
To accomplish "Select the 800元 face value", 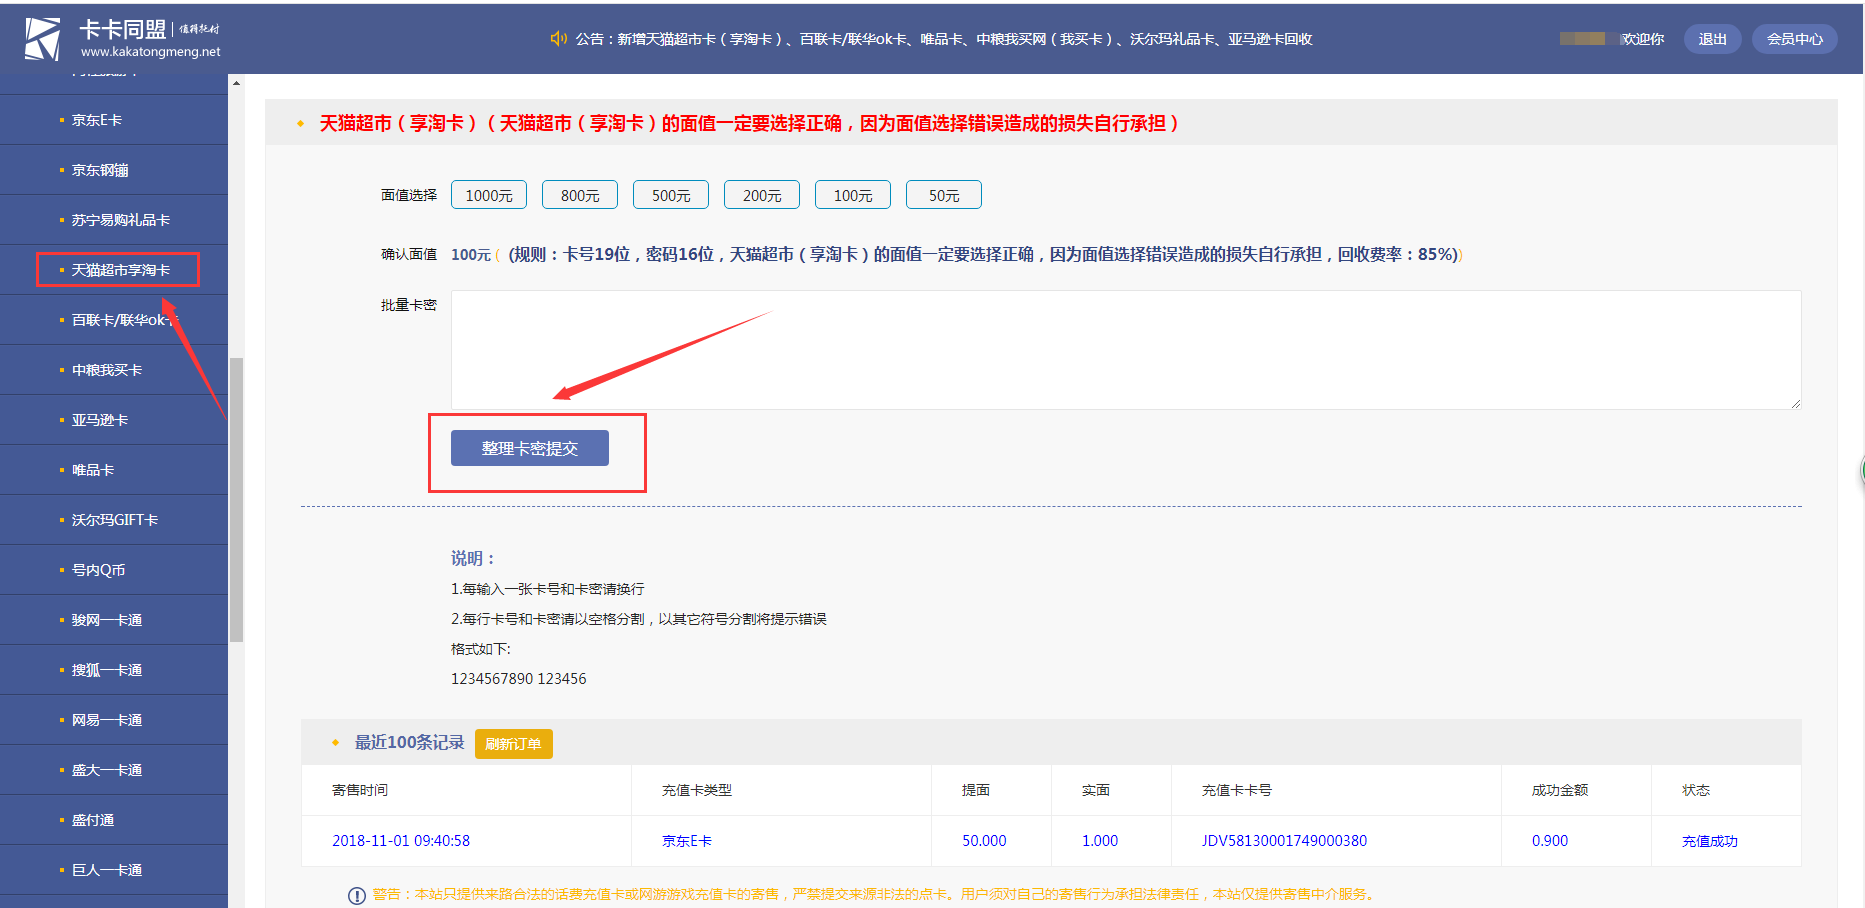I will click(x=580, y=195).
